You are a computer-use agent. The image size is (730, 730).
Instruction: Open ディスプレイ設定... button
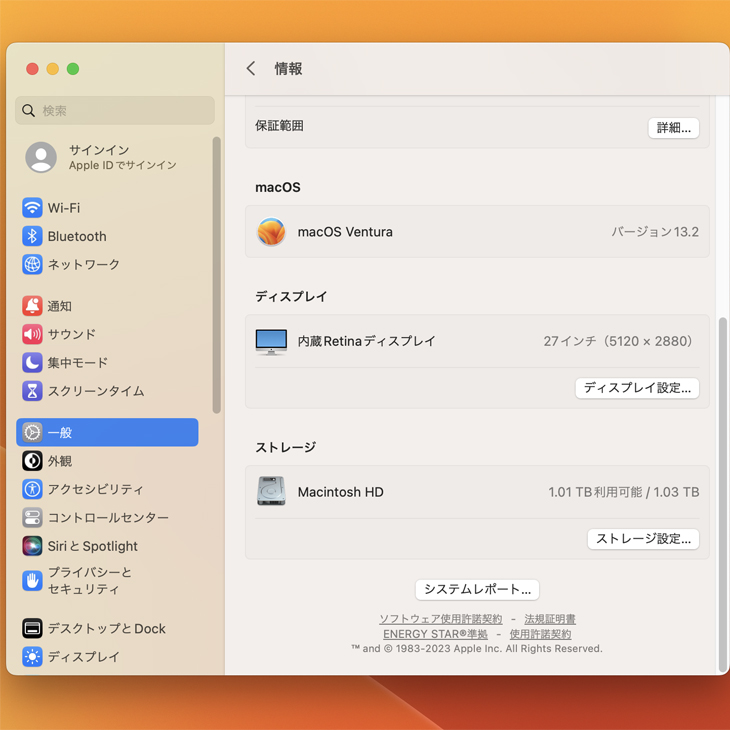pos(637,388)
